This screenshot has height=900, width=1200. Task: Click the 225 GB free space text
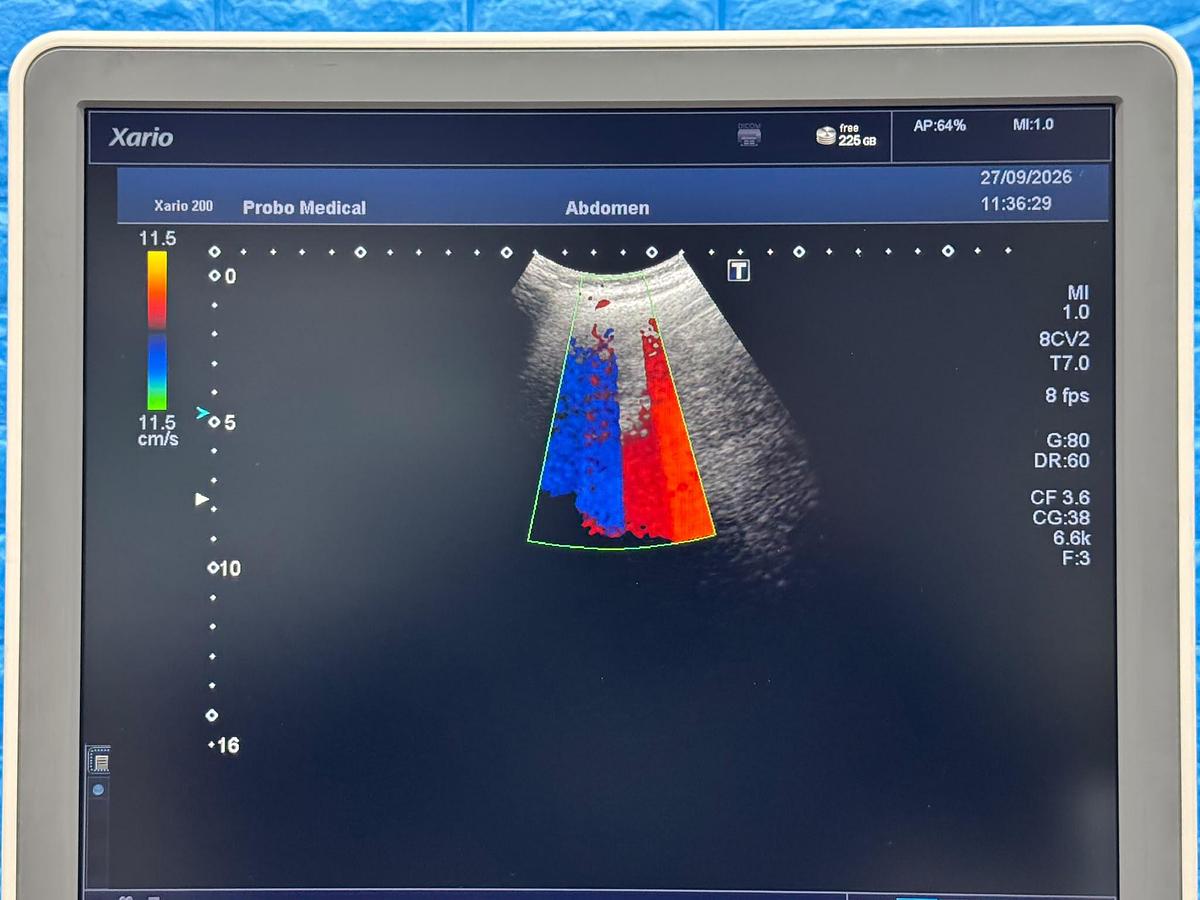tap(857, 141)
